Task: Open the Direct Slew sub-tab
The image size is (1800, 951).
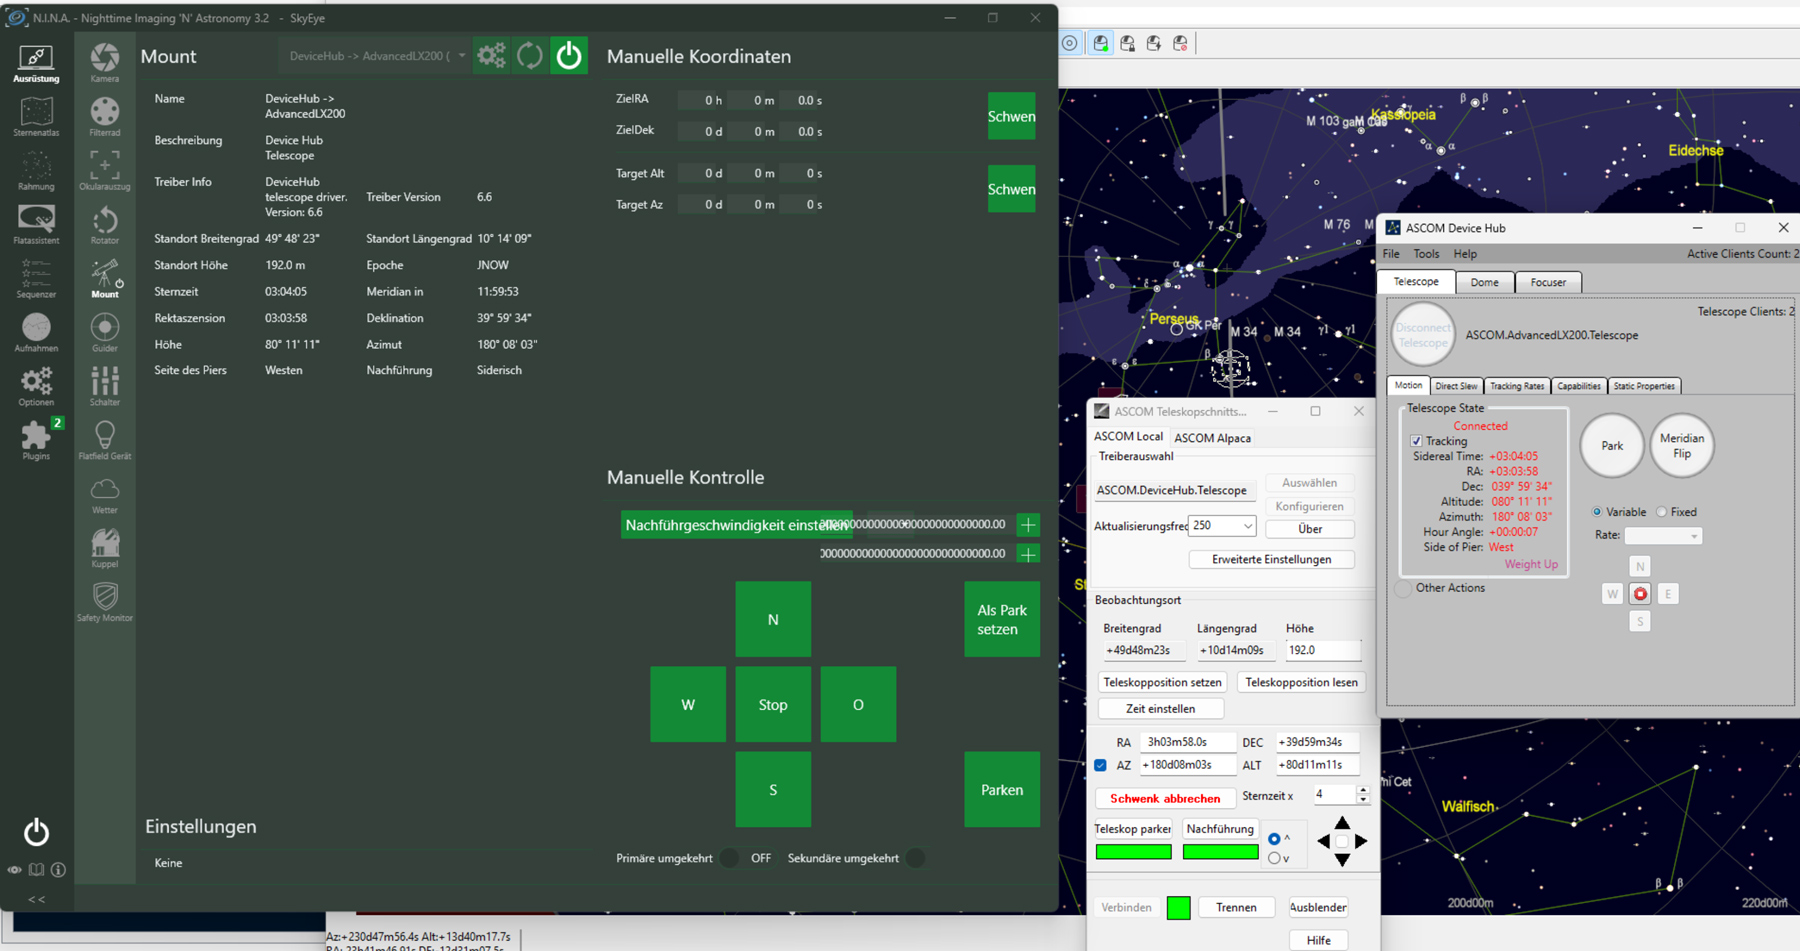Action: coord(1456,386)
